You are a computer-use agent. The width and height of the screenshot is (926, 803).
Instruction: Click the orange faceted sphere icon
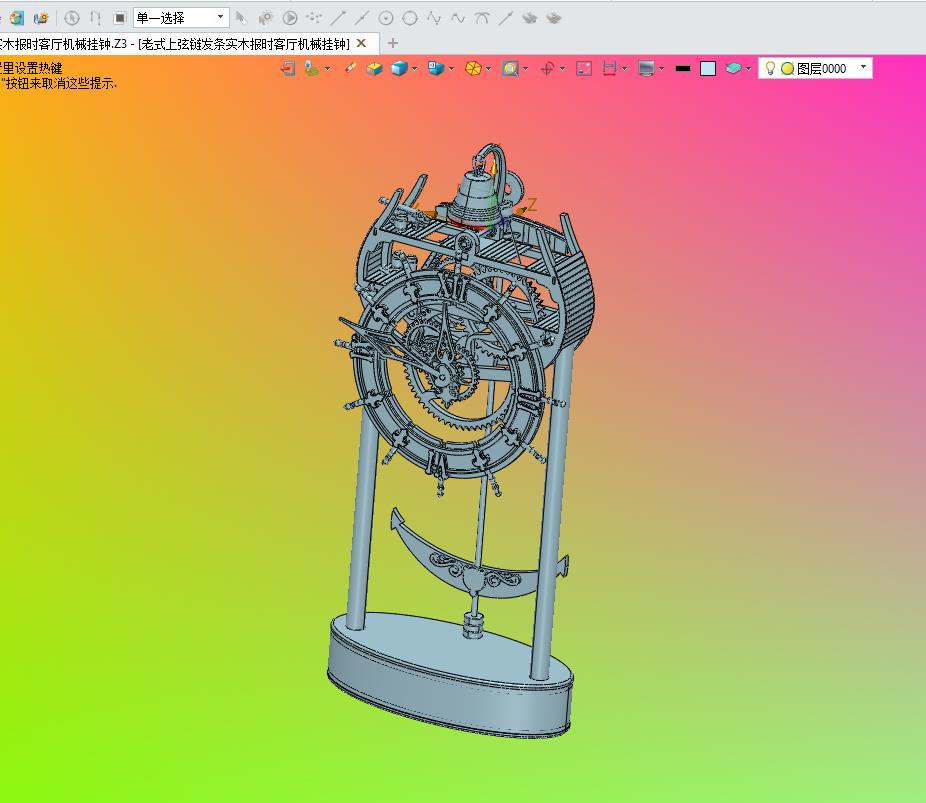click(x=473, y=68)
